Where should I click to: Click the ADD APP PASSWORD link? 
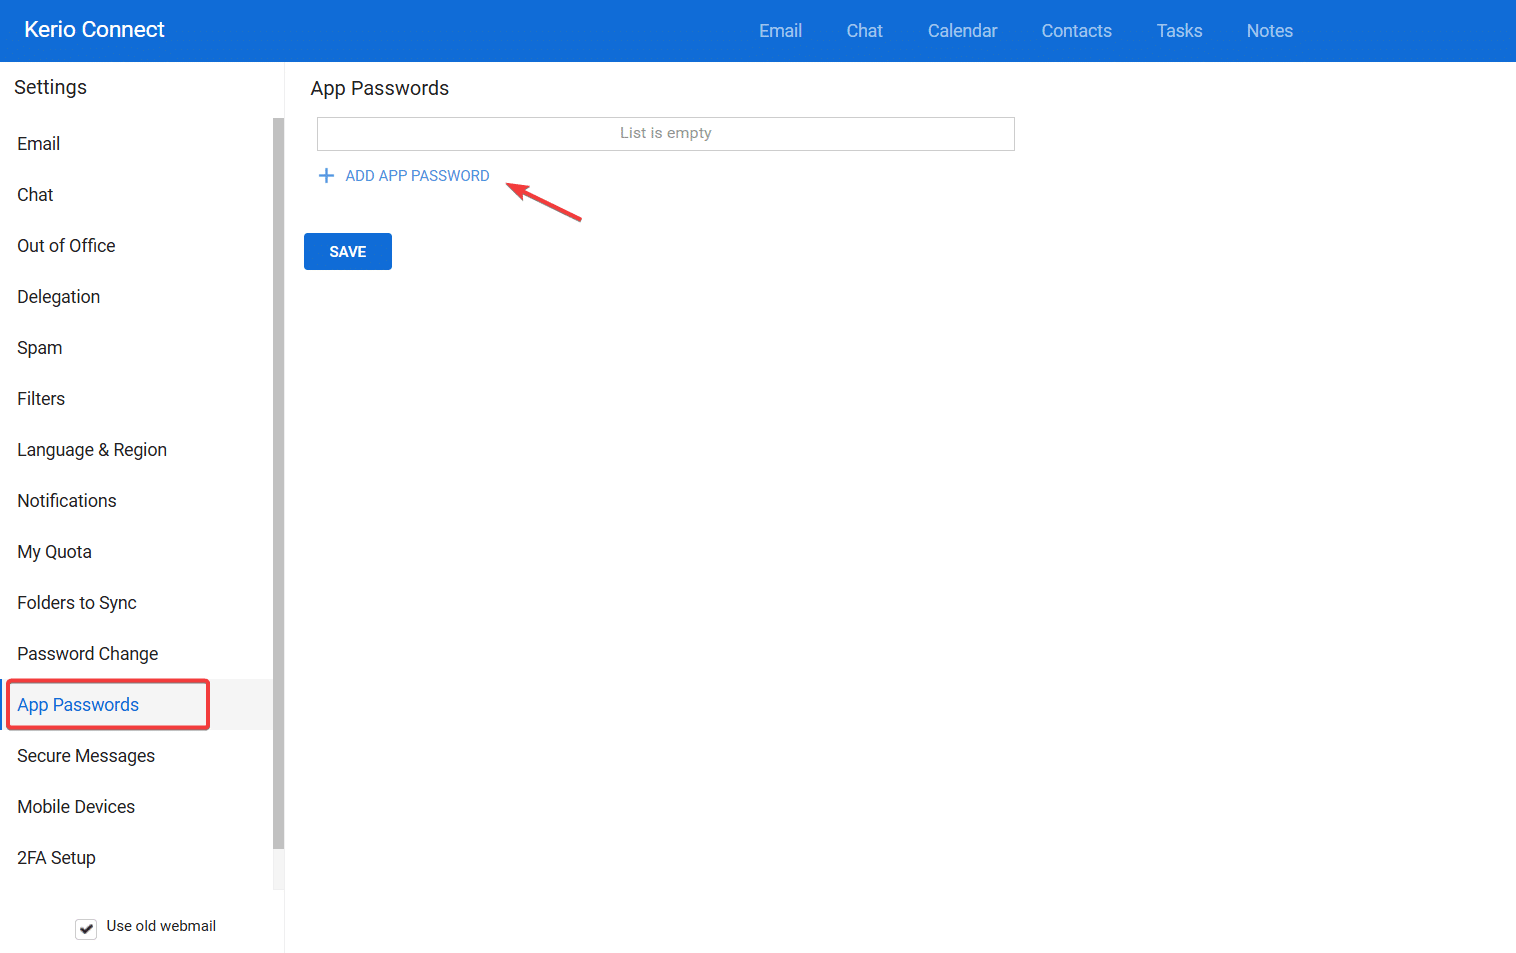417,176
